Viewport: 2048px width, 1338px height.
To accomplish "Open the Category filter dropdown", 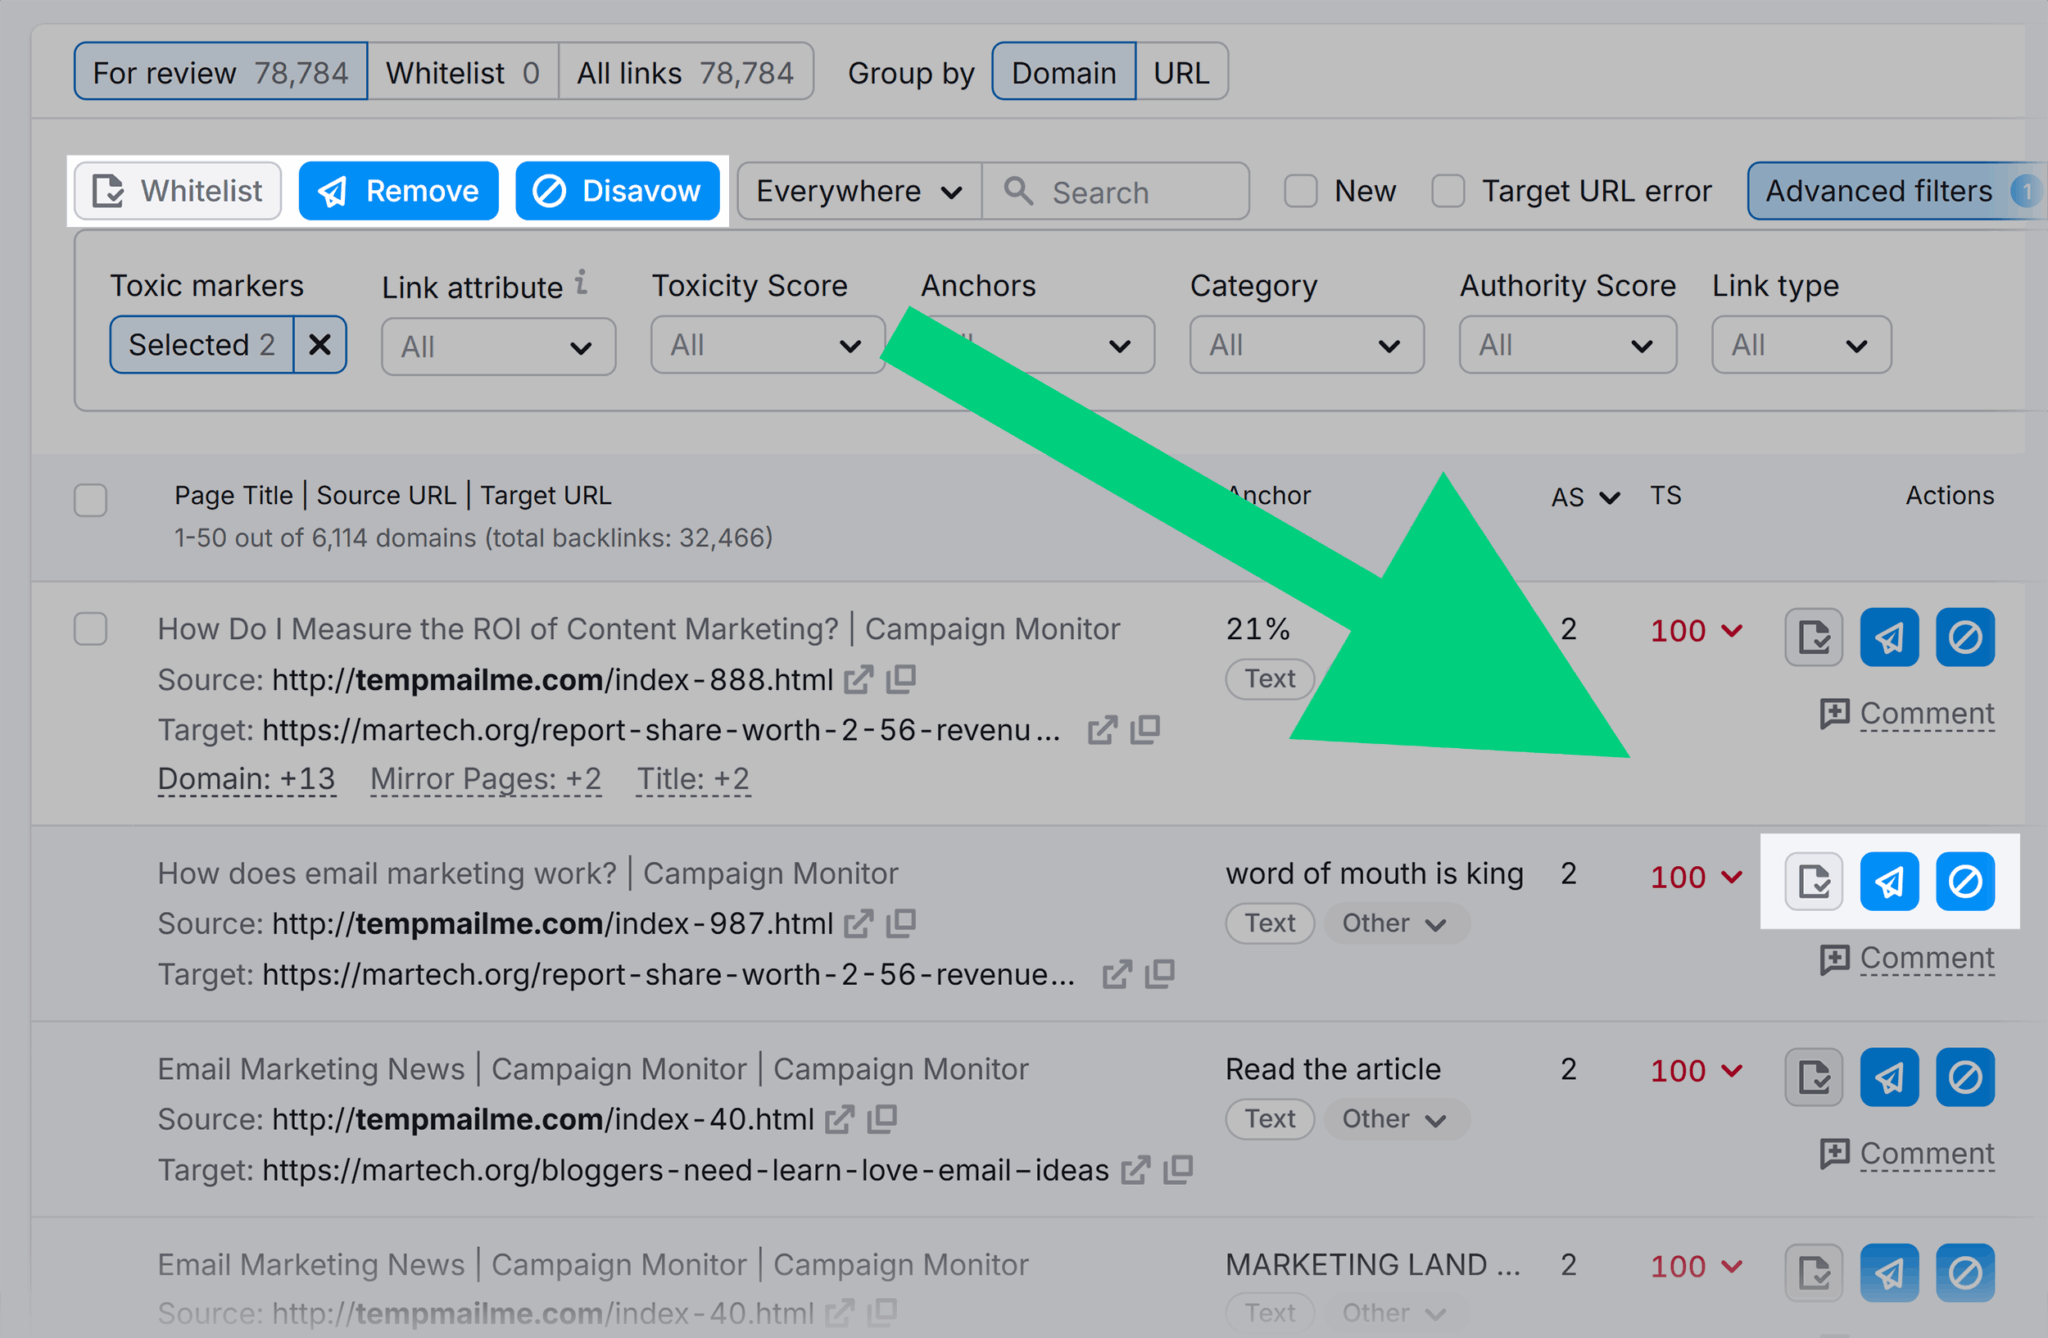I will 1305,344.
